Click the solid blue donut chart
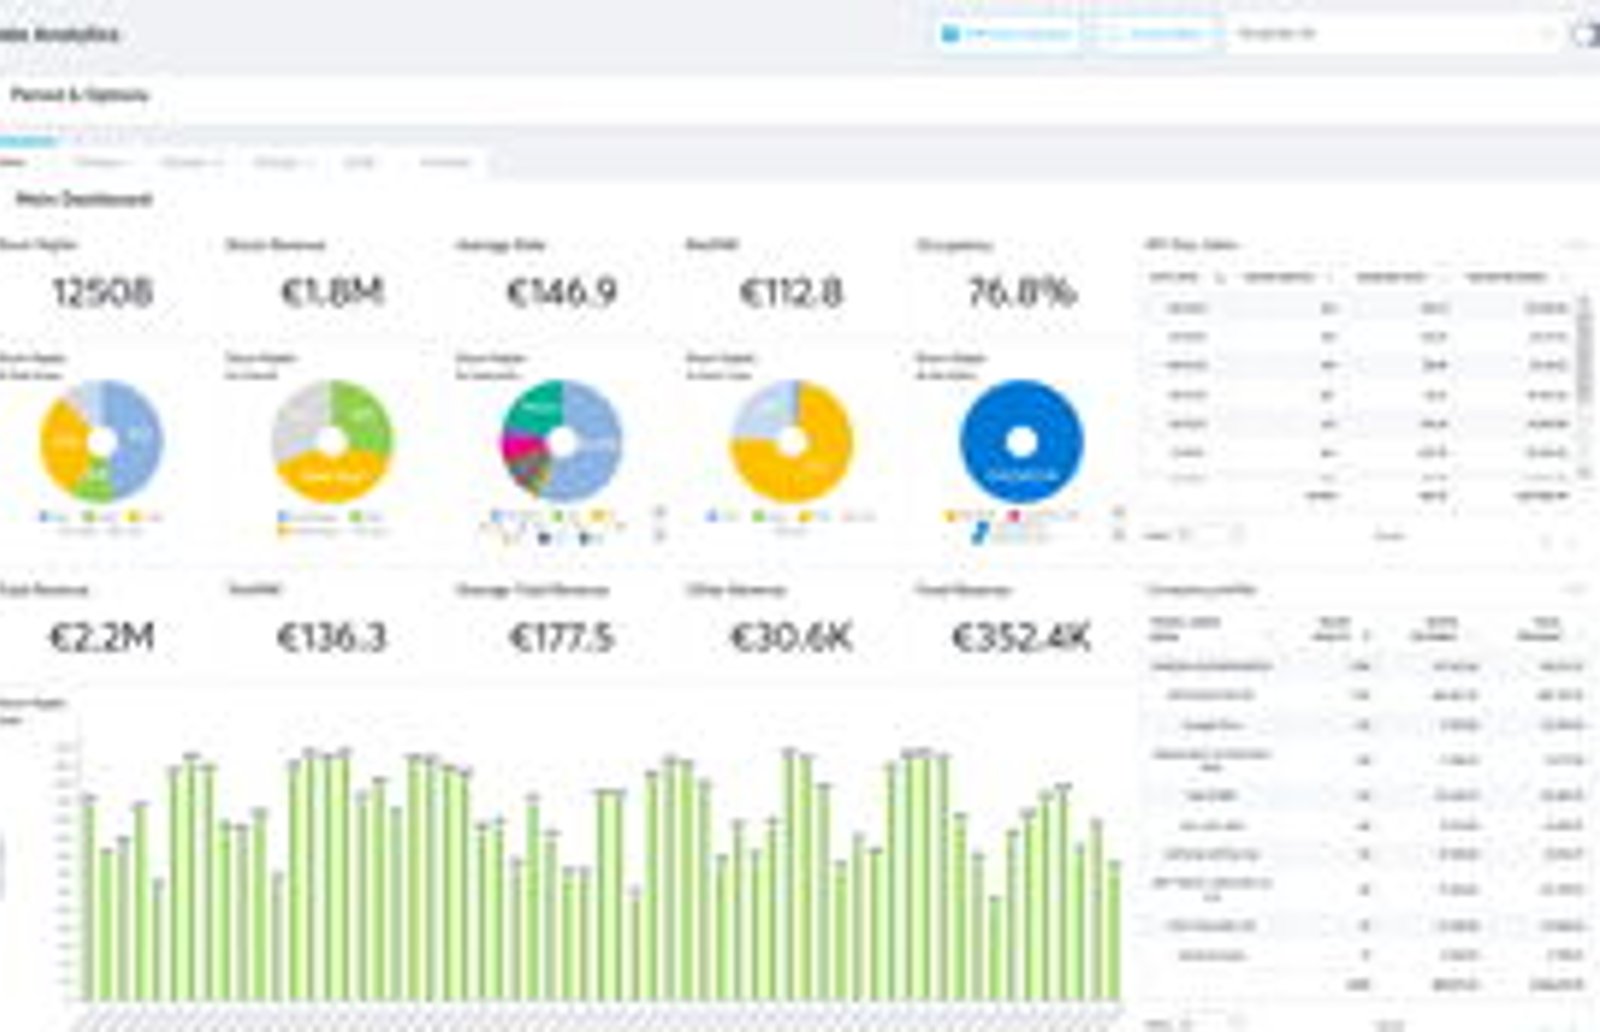Viewport: 1600px width, 1032px height. [x=1021, y=474]
